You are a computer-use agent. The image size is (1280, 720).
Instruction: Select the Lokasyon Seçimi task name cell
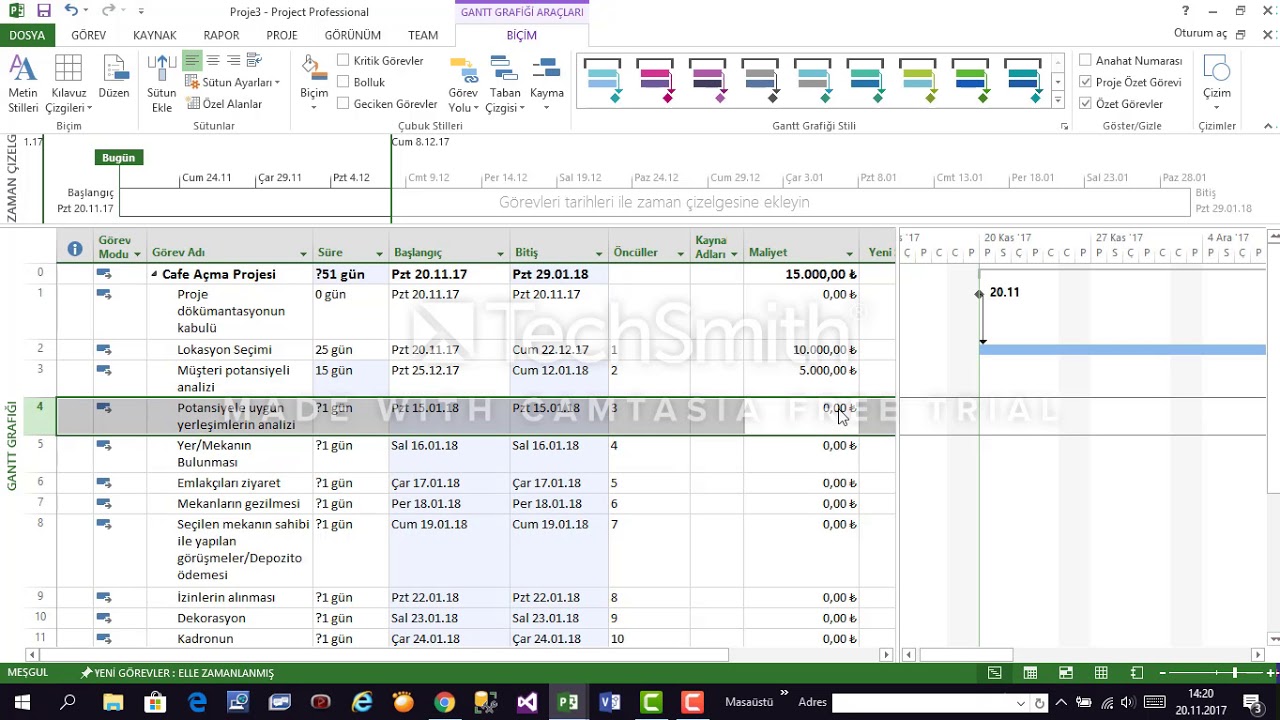tap(231, 350)
